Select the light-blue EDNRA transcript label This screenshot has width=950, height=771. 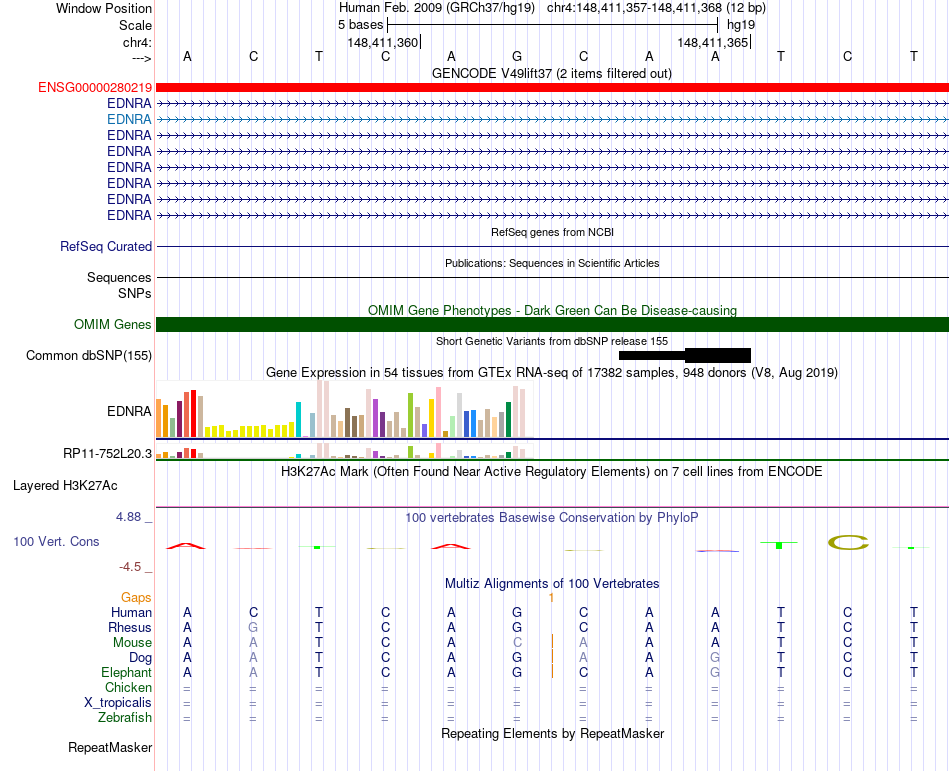129,119
